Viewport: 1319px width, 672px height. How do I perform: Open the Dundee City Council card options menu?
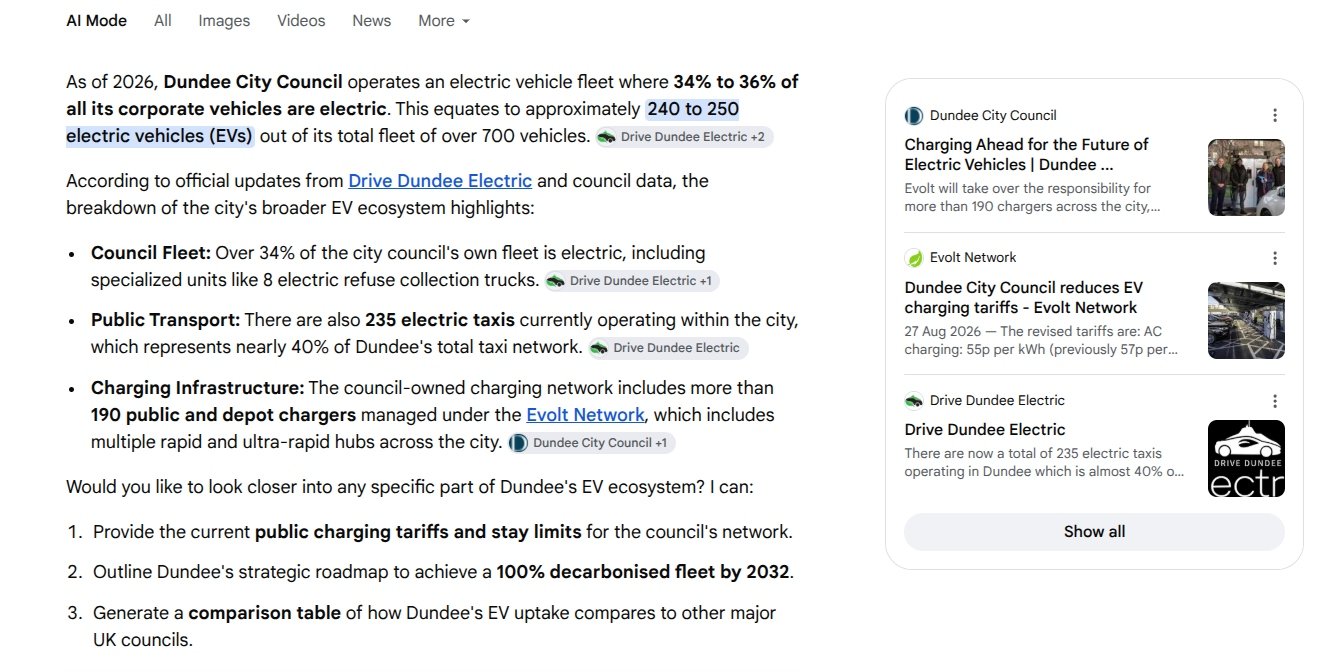tap(1274, 115)
